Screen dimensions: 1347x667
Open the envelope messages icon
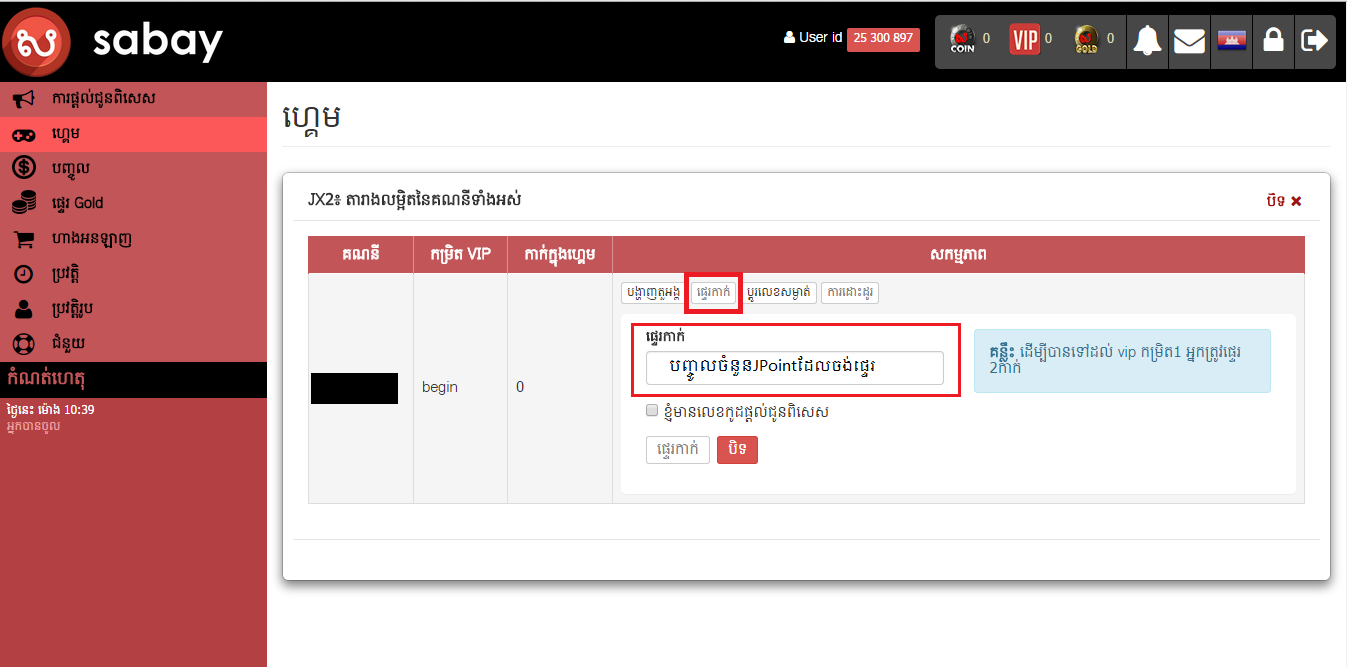1189,41
